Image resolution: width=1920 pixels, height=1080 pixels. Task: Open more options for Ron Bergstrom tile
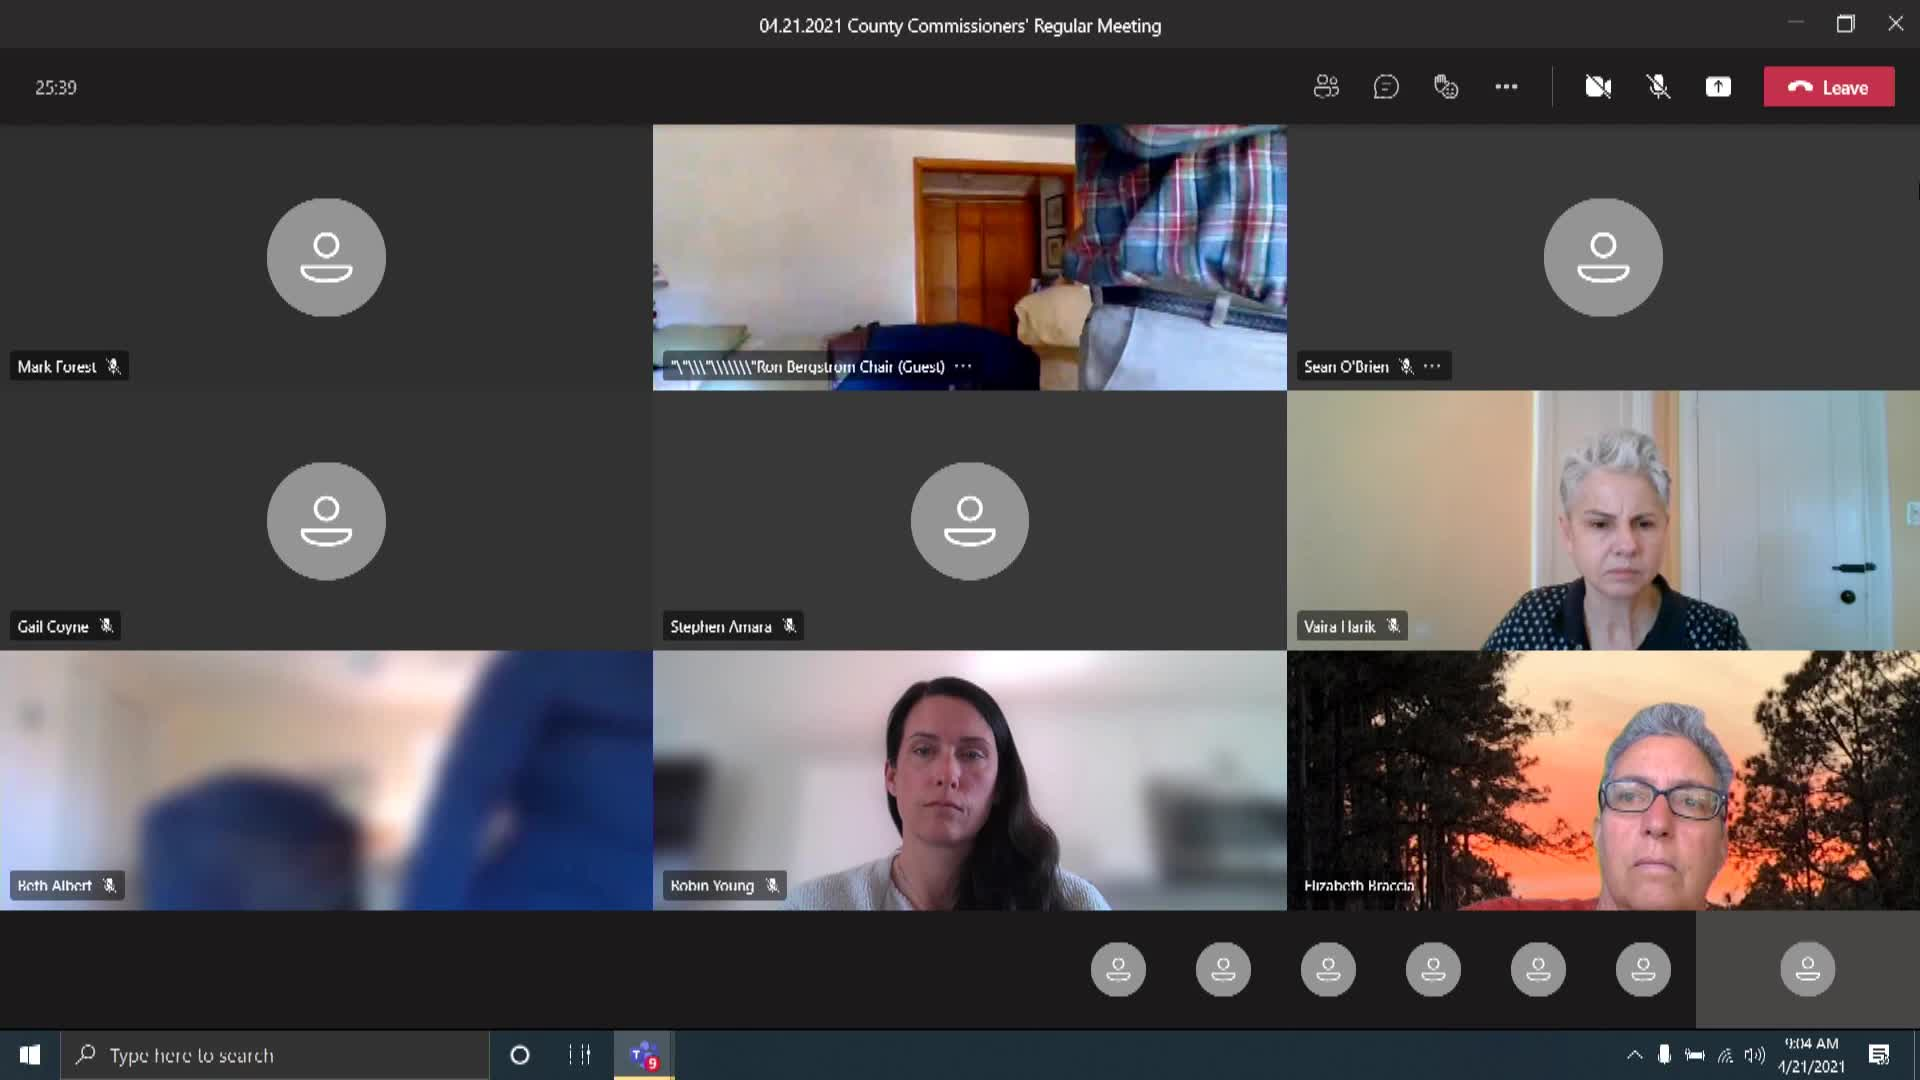[963, 366]
